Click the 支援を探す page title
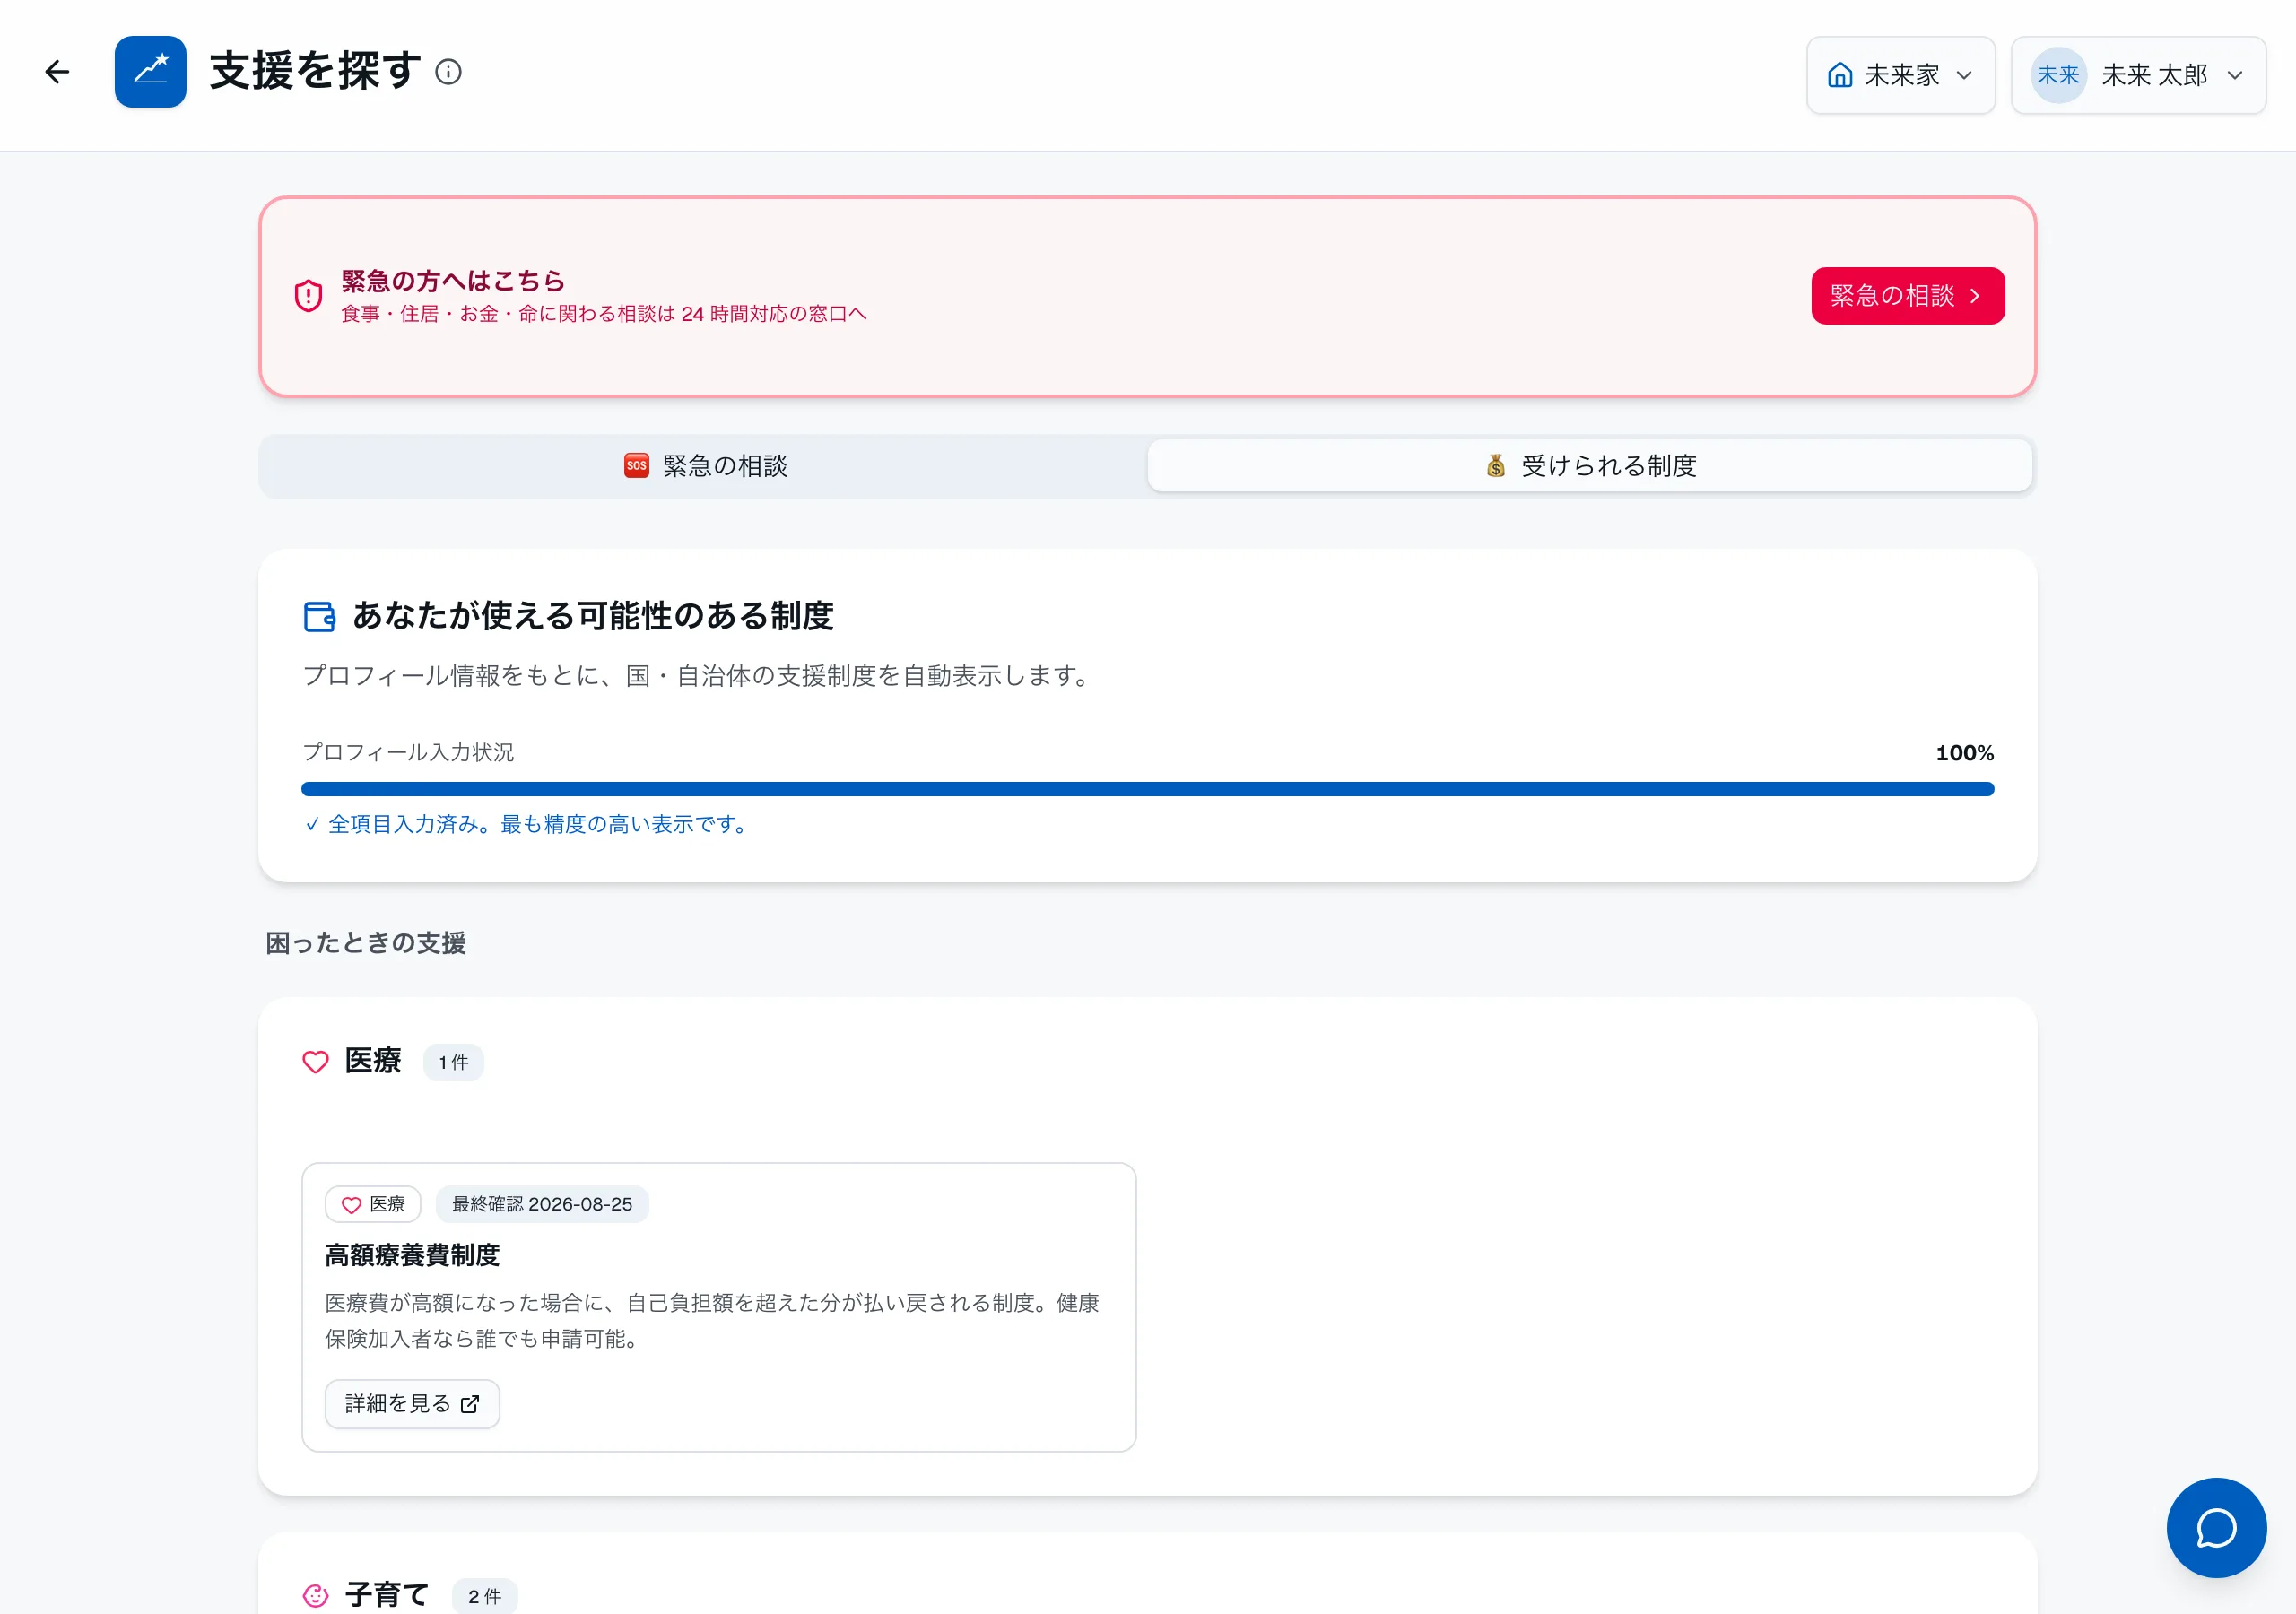 coord(315,71)
